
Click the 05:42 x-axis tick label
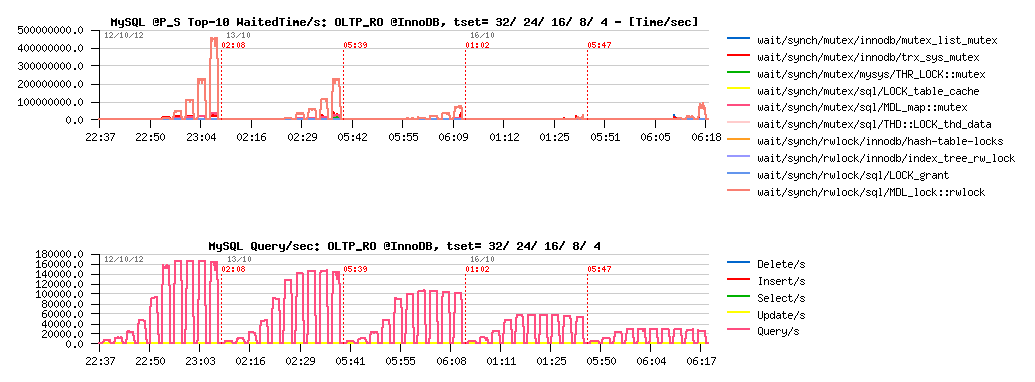[352, 137]
